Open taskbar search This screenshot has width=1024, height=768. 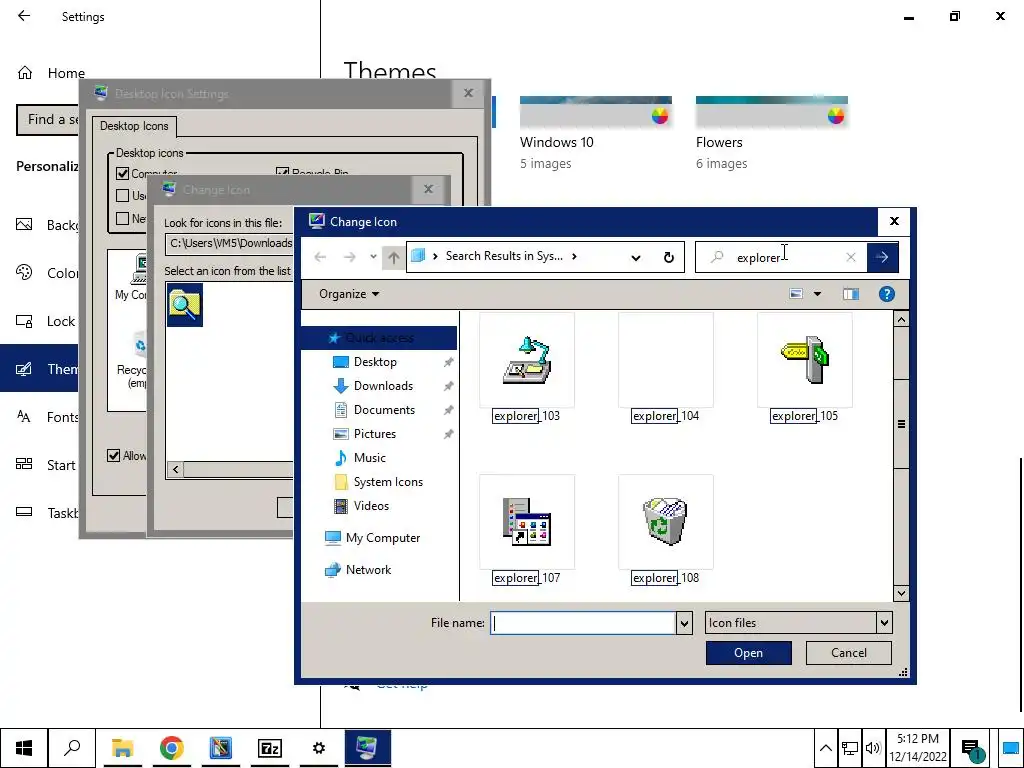pyautogui.click(x=72, y=748)
